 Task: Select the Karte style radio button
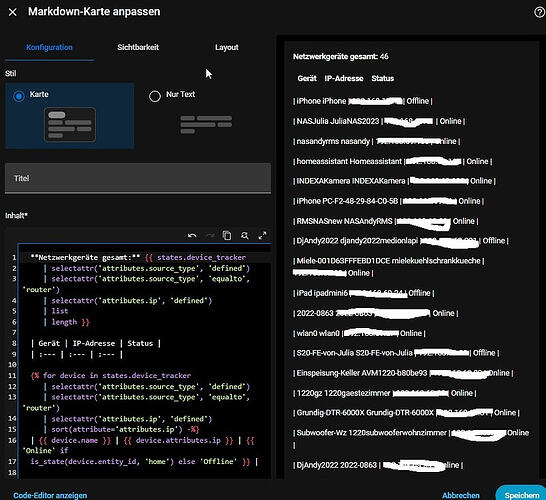point(19,96)
